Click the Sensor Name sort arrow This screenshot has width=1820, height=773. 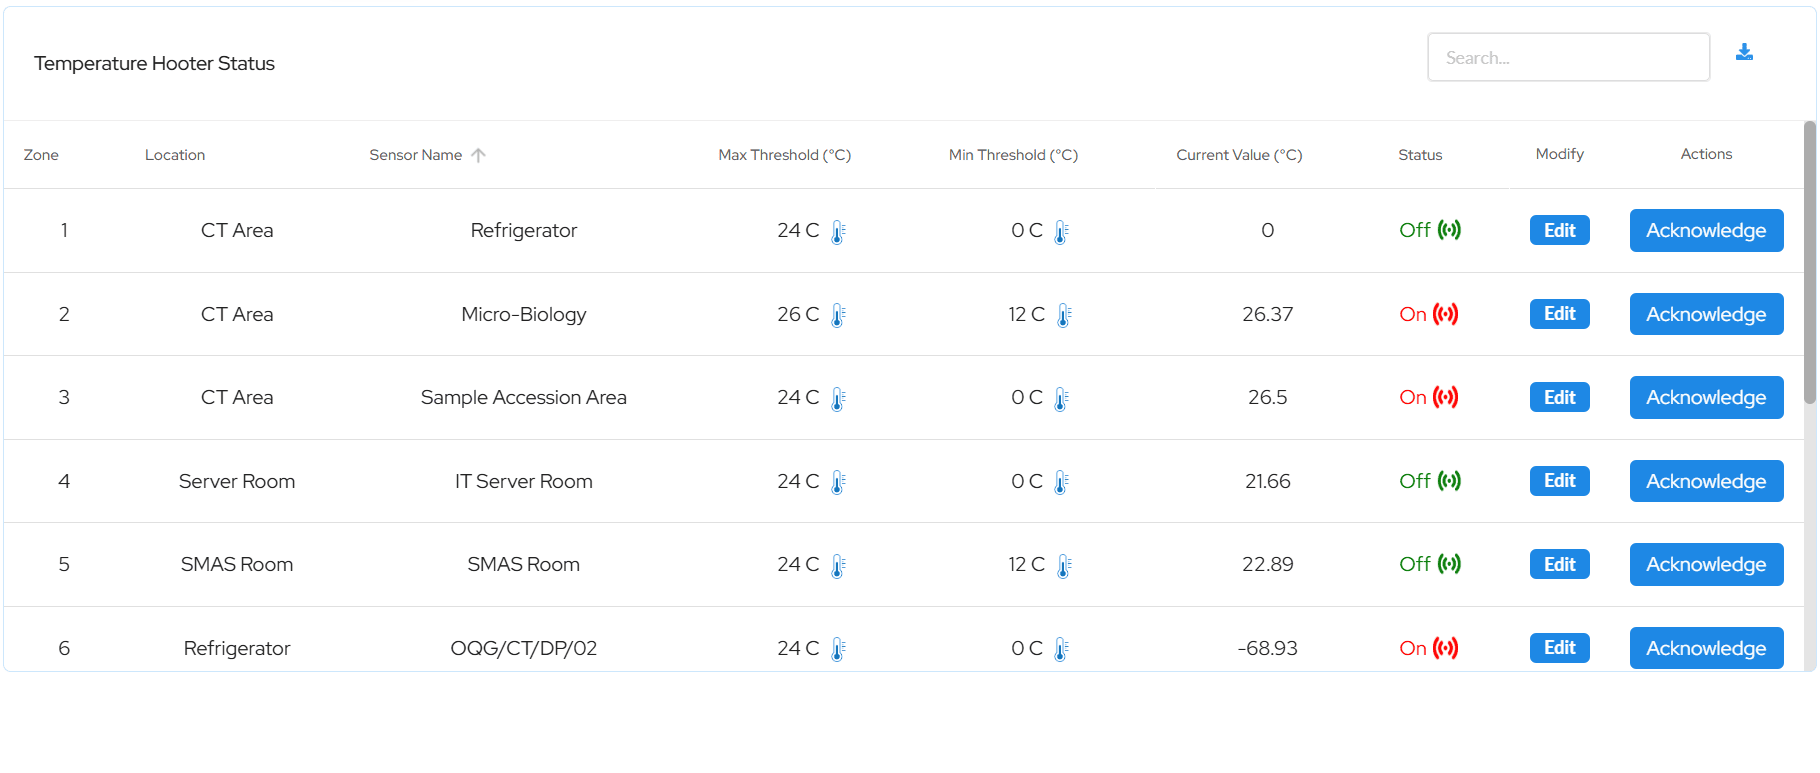point(478,155)
